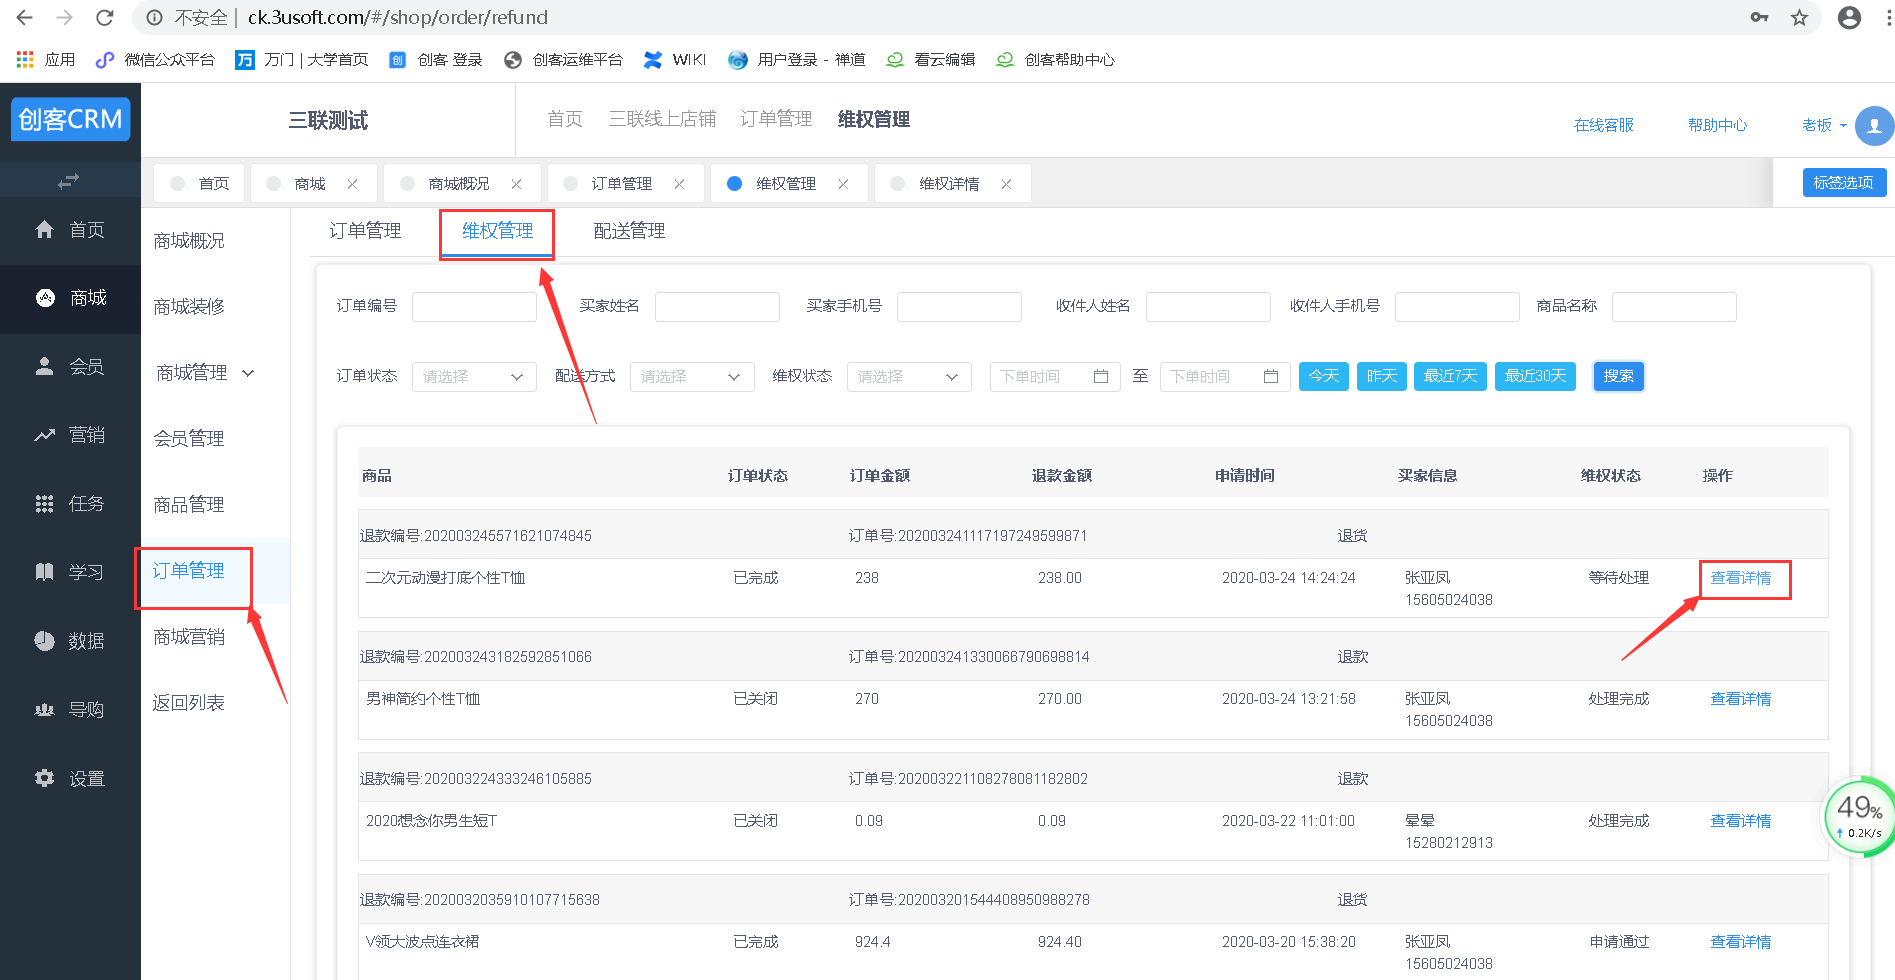Click the 创客CRM logo
The width and height of the screenshot is (1895, 980).
point(70,120)
